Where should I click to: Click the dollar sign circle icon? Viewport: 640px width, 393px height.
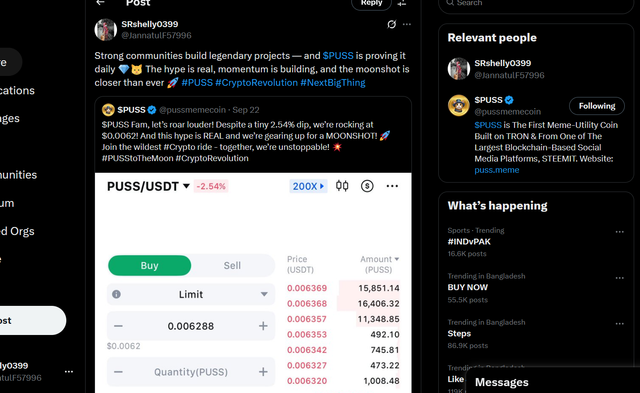pos(367,186)
